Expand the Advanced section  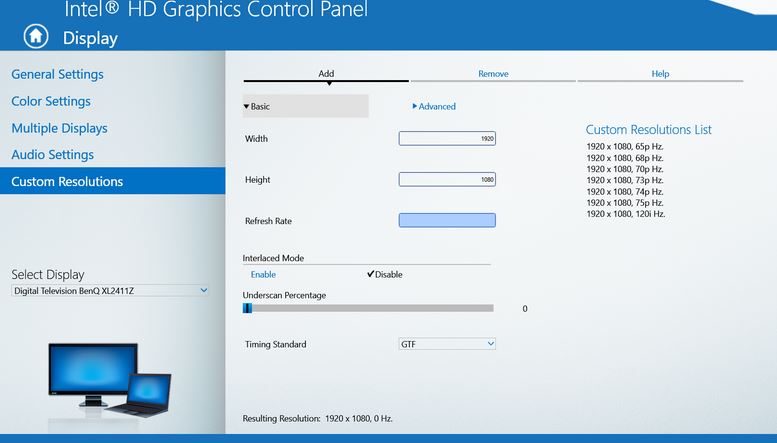(x=434, y=106)
